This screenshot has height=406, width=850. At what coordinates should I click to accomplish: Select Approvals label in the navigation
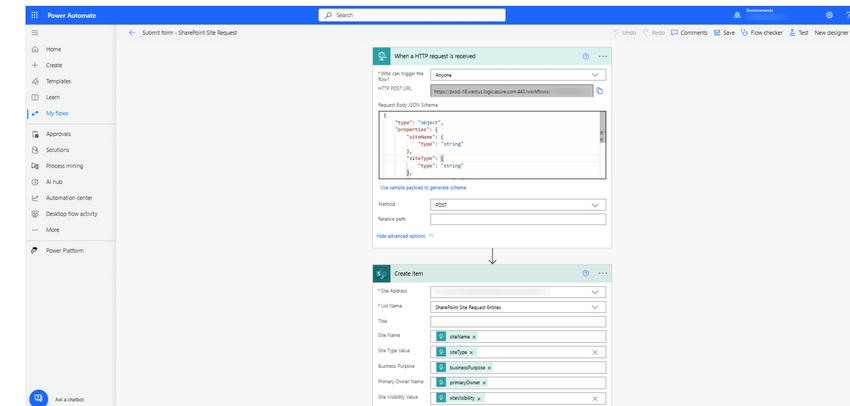tap(59, 134)
